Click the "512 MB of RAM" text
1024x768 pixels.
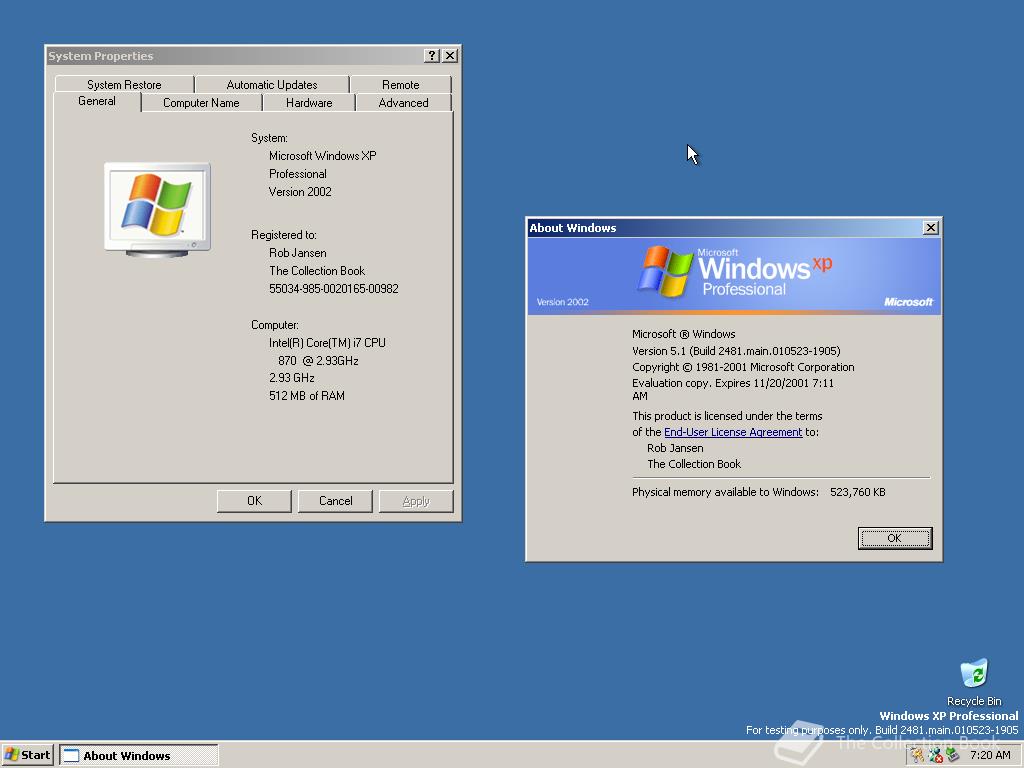(307, 396)
